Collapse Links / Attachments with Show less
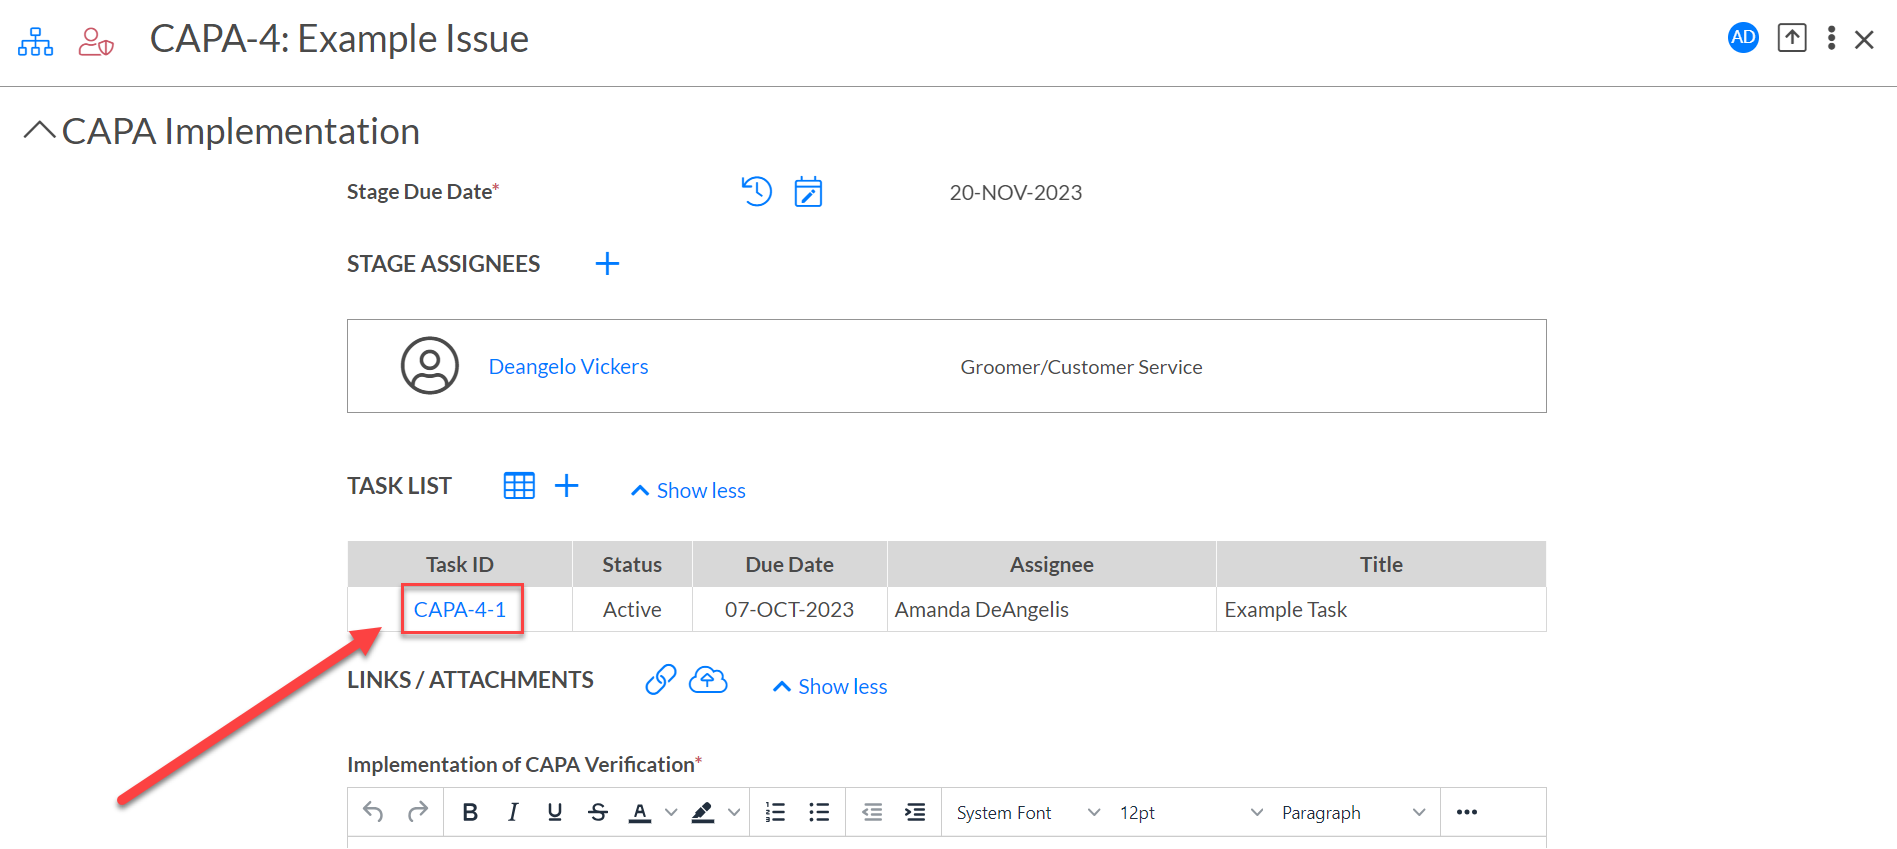This screenshot has height=849, width=1897. click(x=830, y=687)
